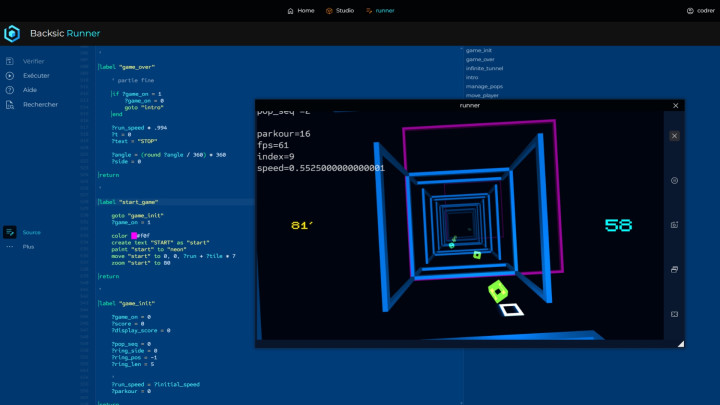Click the Backsic hexagon logo
This screenshot has height=405, width=720.
click(x=12, y=34)
